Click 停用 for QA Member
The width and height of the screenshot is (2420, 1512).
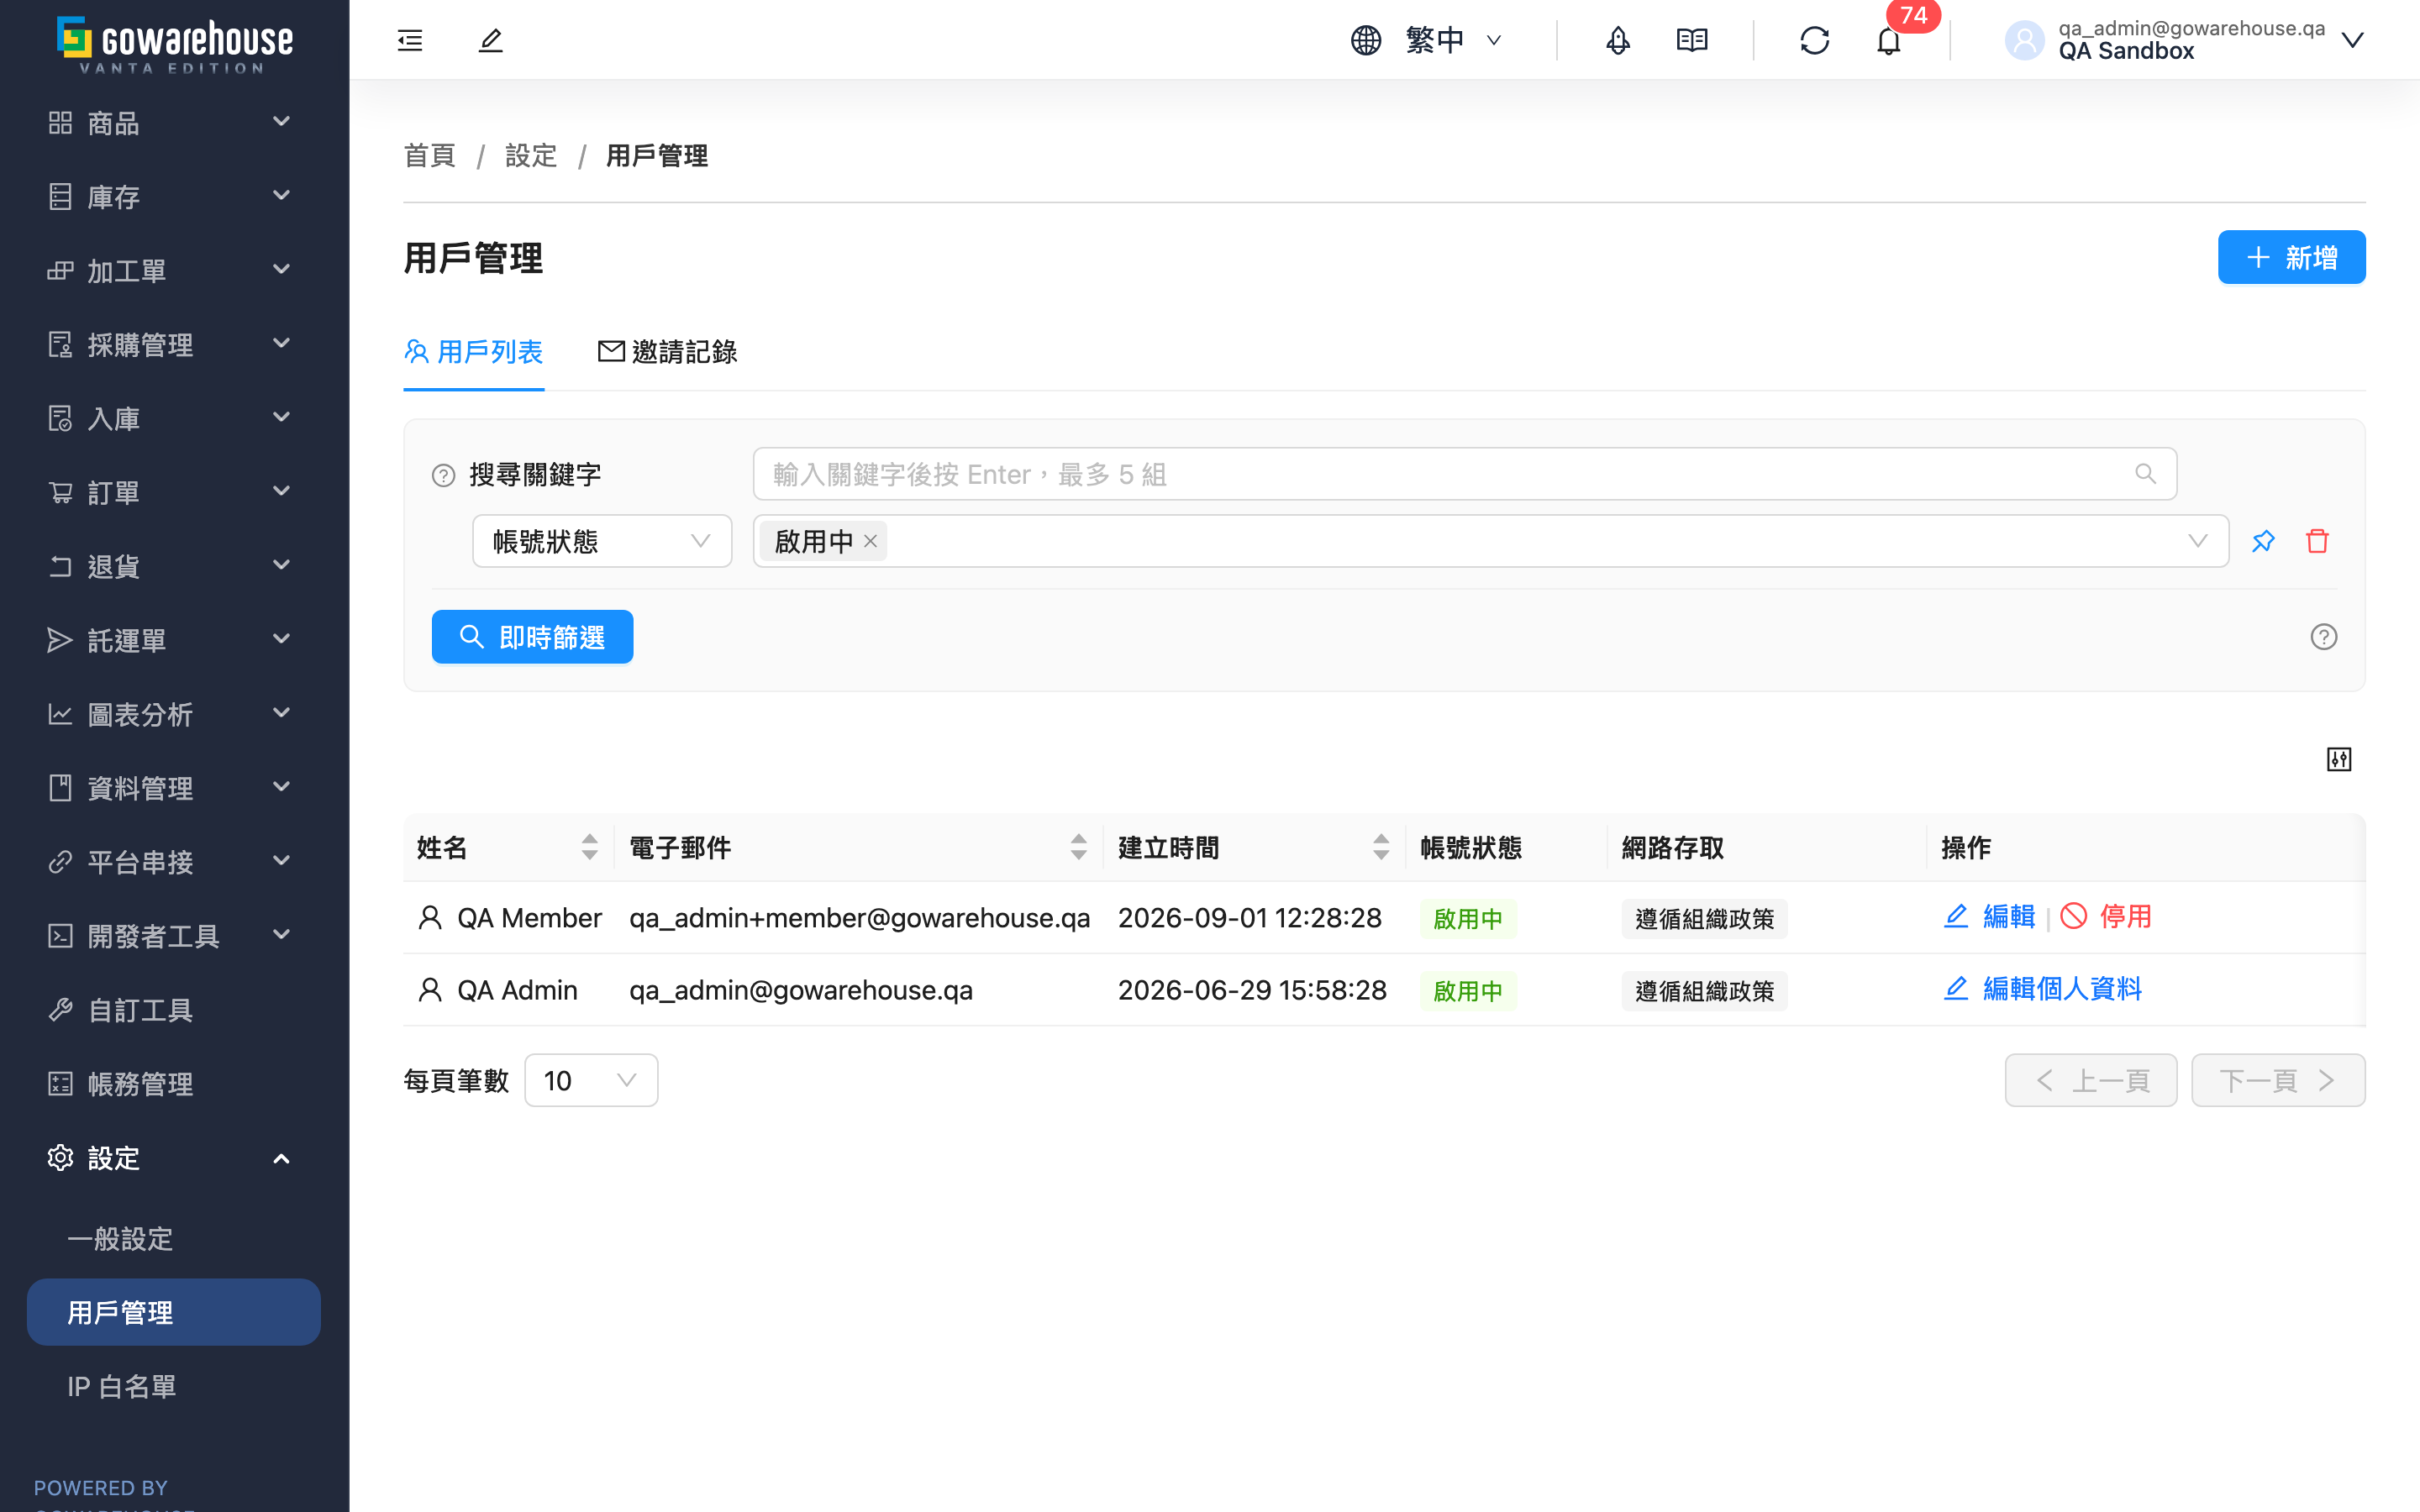2106,916
